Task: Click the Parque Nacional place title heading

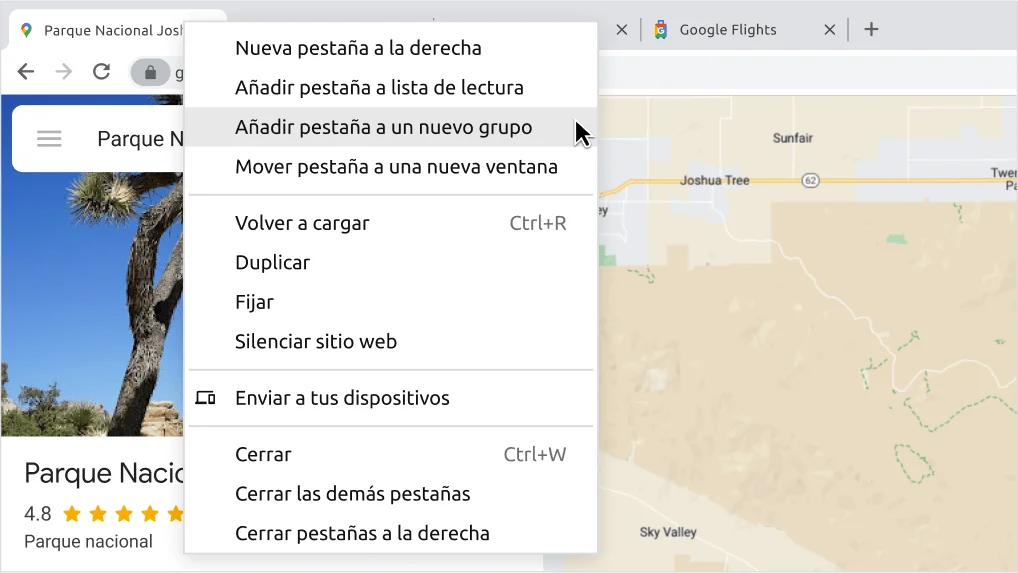Action: (x=104, y=473)
